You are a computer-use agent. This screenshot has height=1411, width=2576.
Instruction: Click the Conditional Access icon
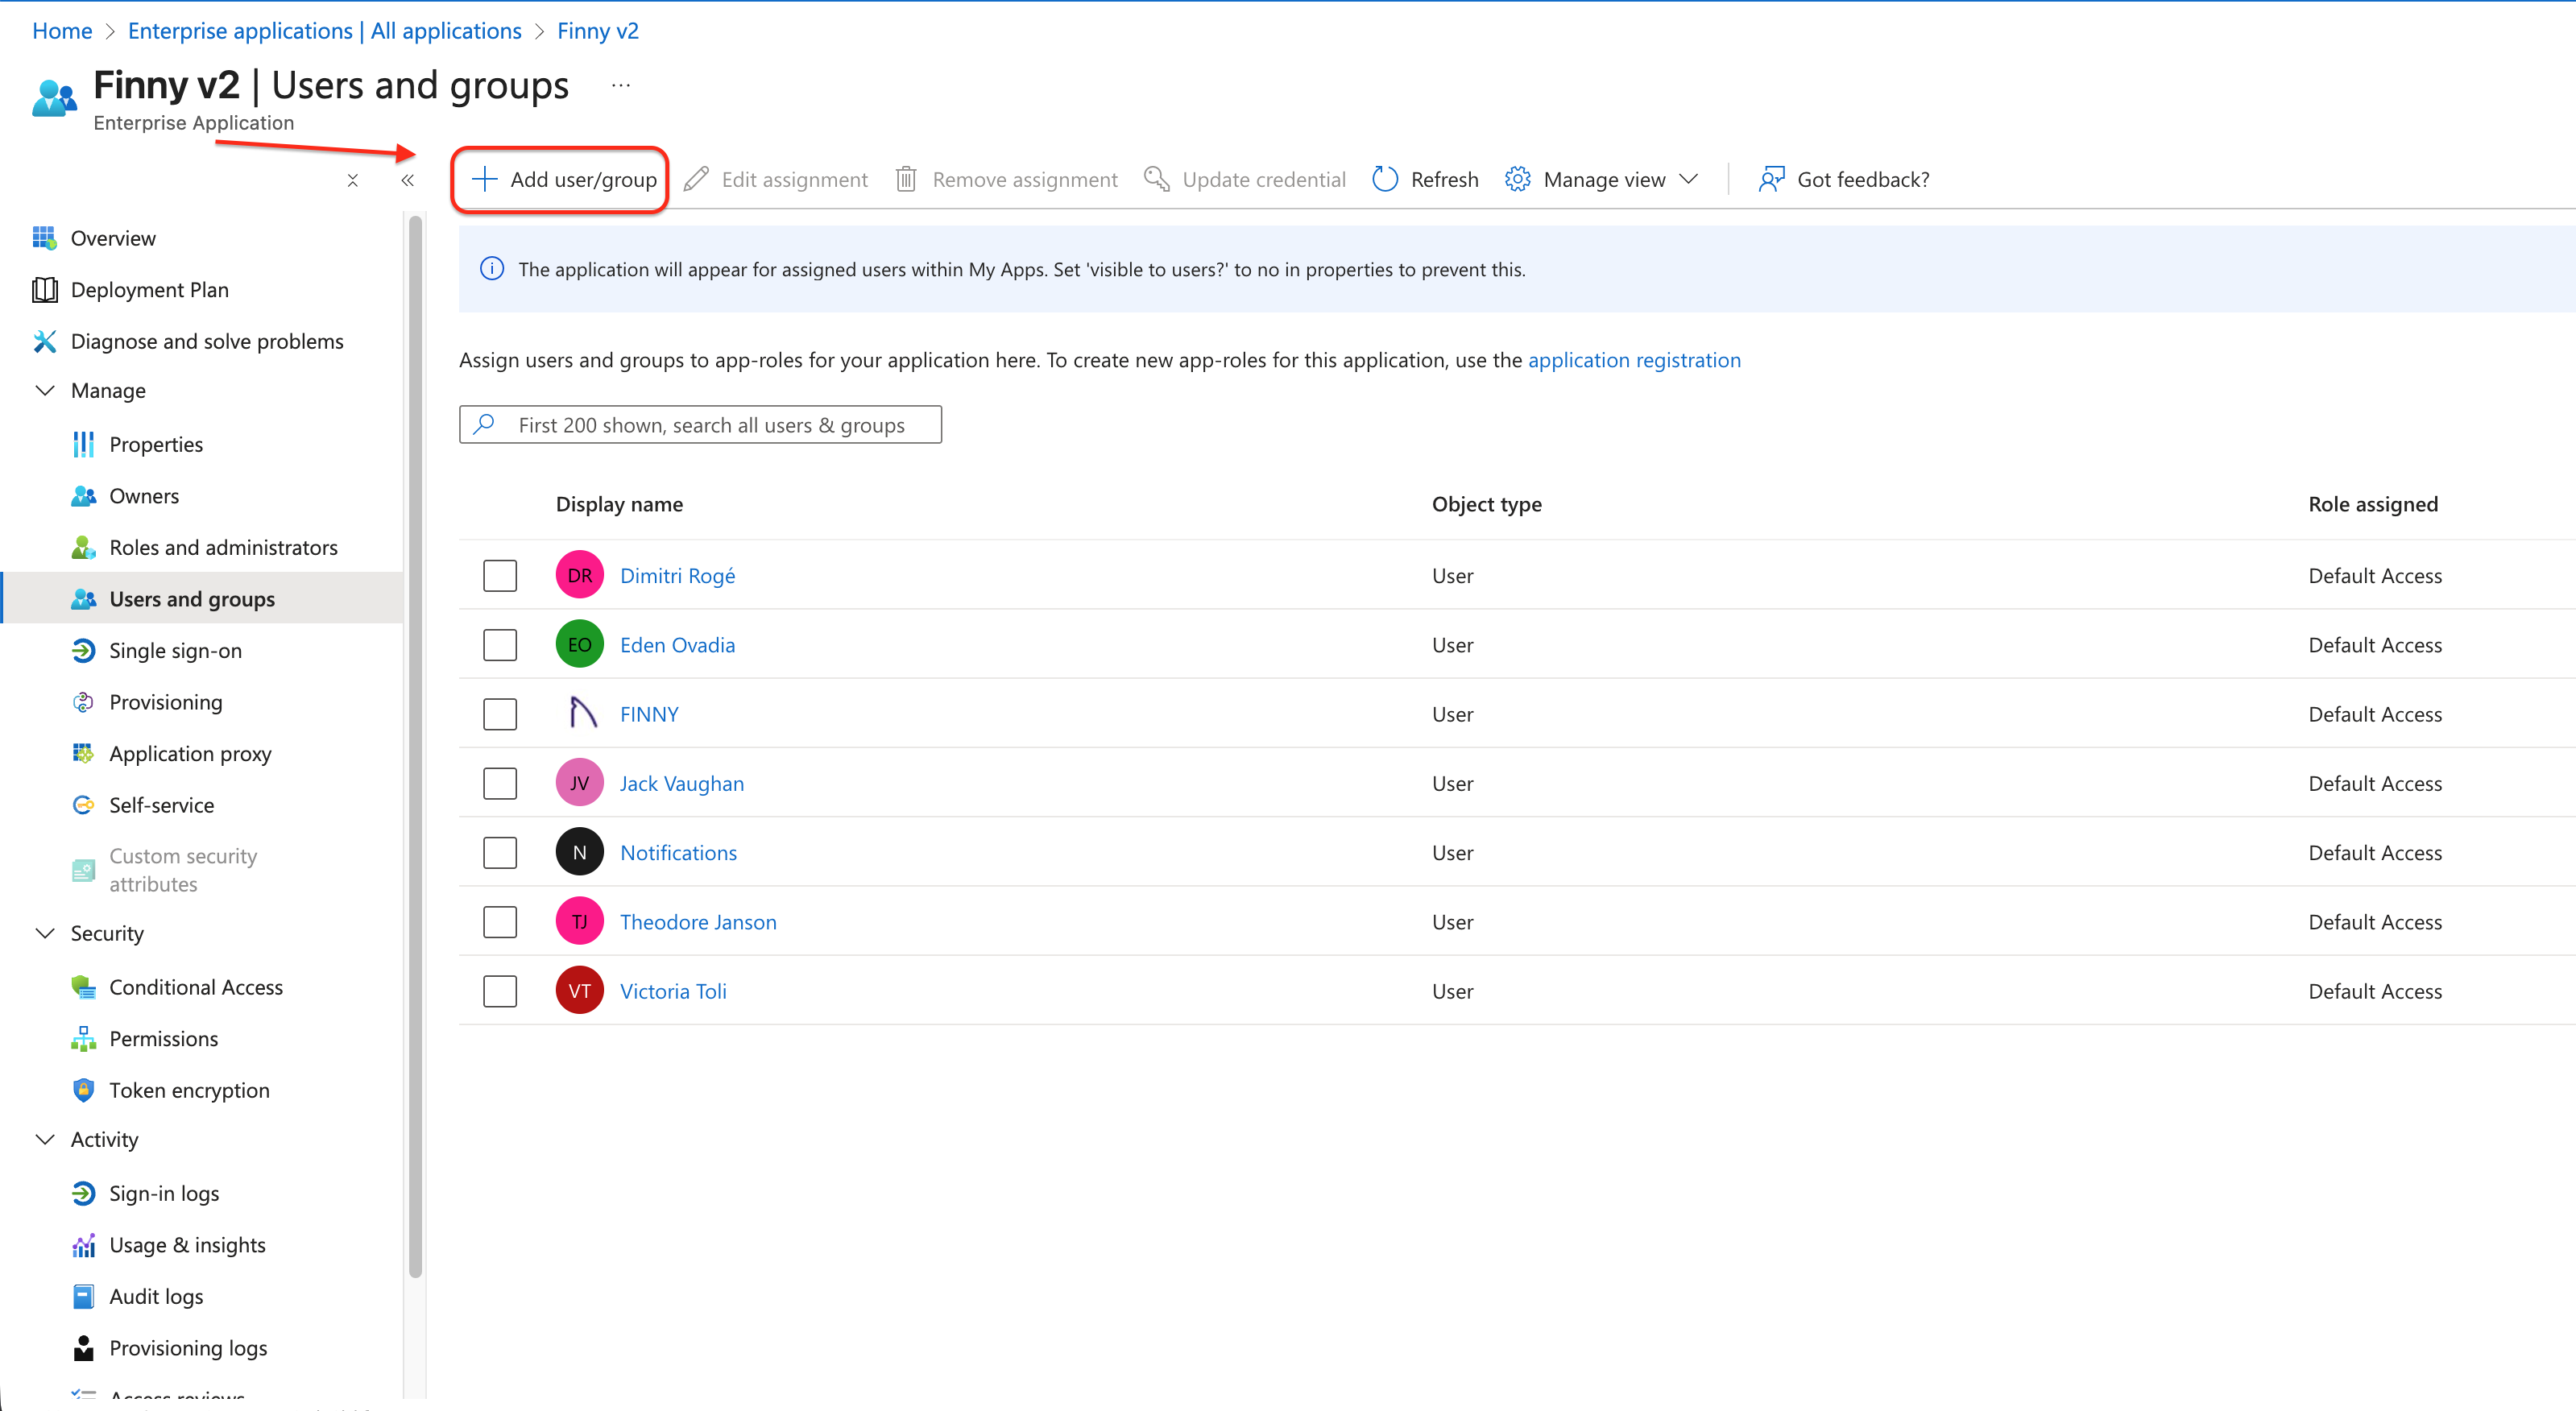[x=83, y=987]
